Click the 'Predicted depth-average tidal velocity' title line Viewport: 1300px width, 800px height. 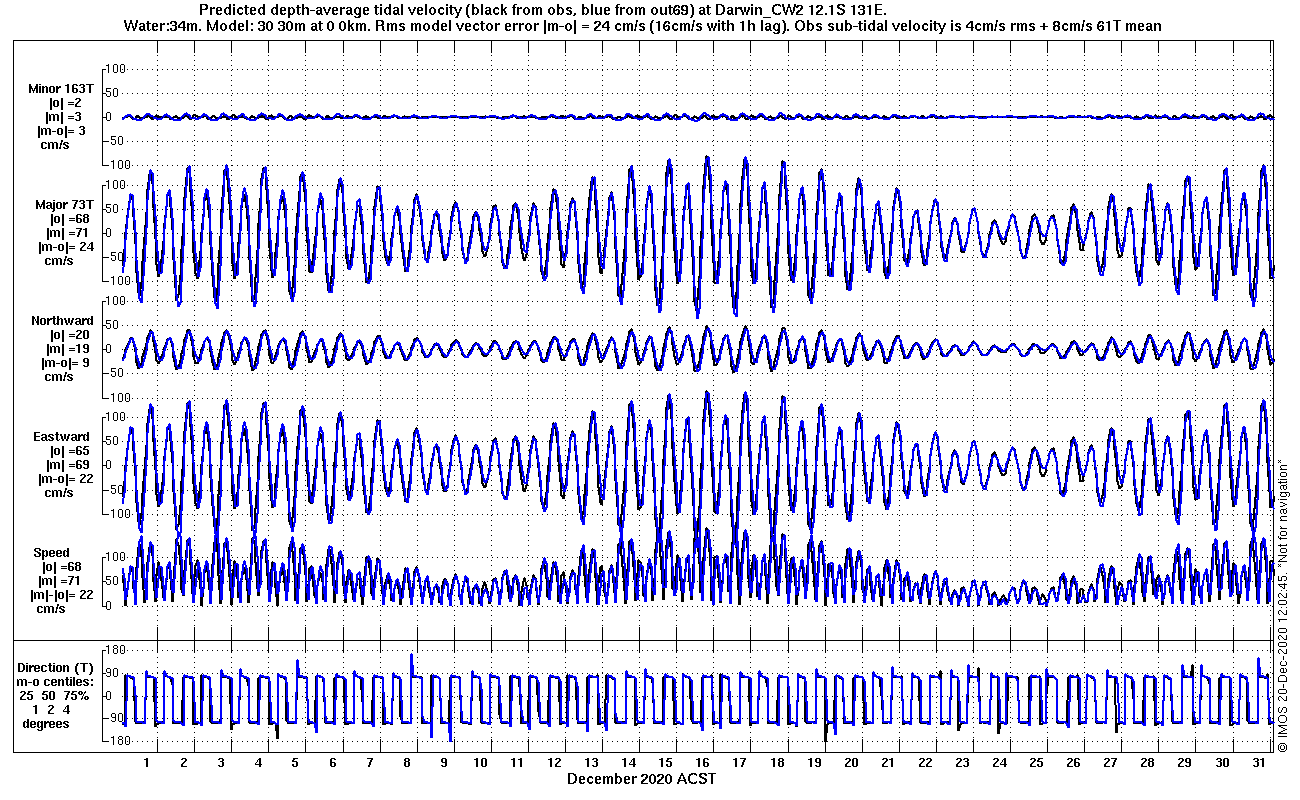tap(543, 10)
